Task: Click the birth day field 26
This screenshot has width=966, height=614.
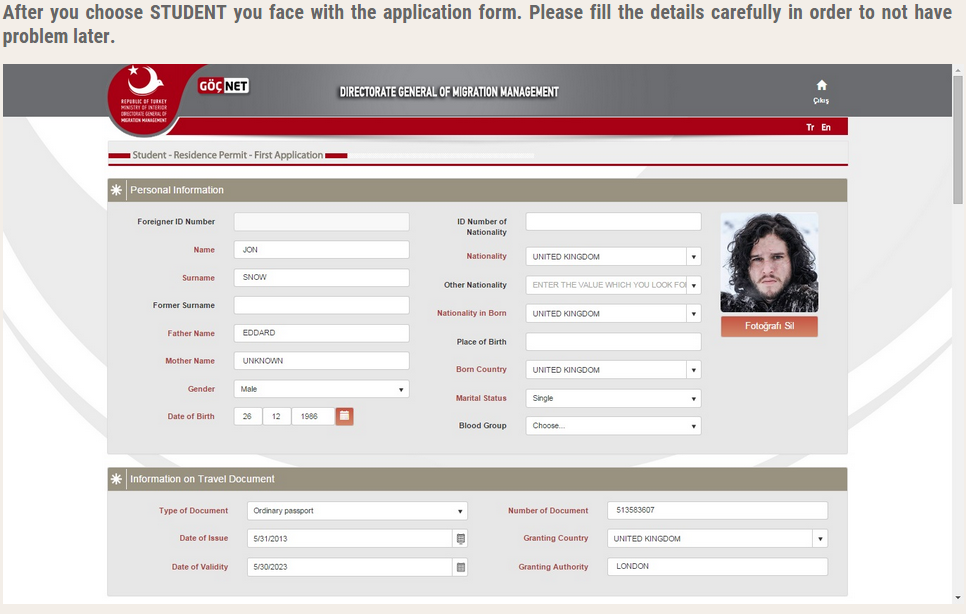Action: [x=248, y=417]
